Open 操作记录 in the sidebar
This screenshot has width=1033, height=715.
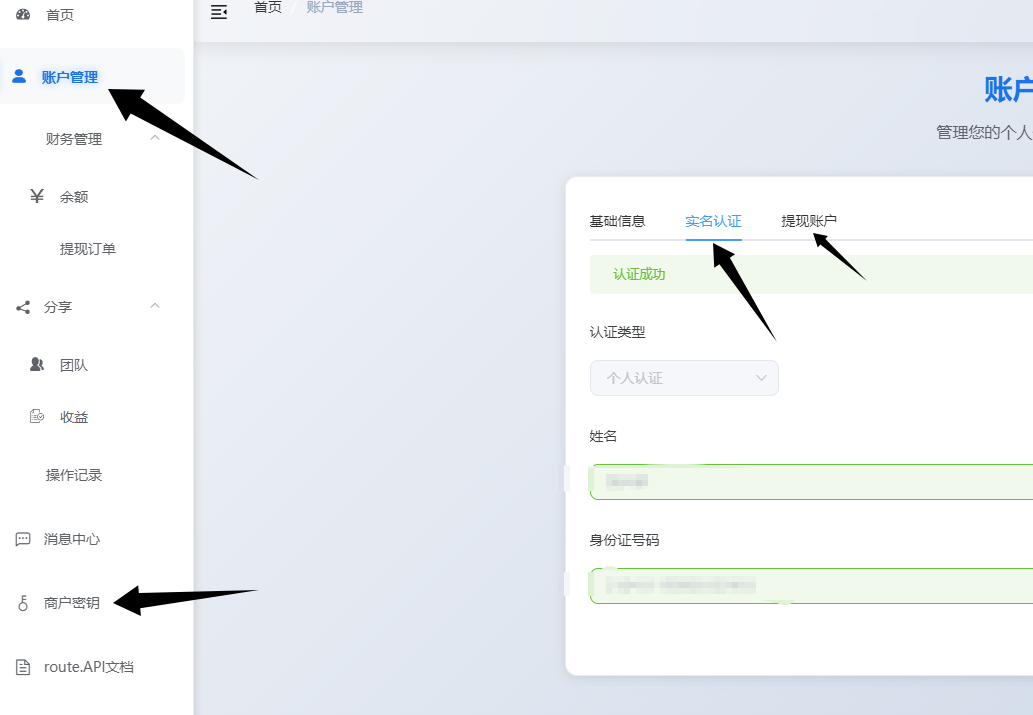click(74, 475)
